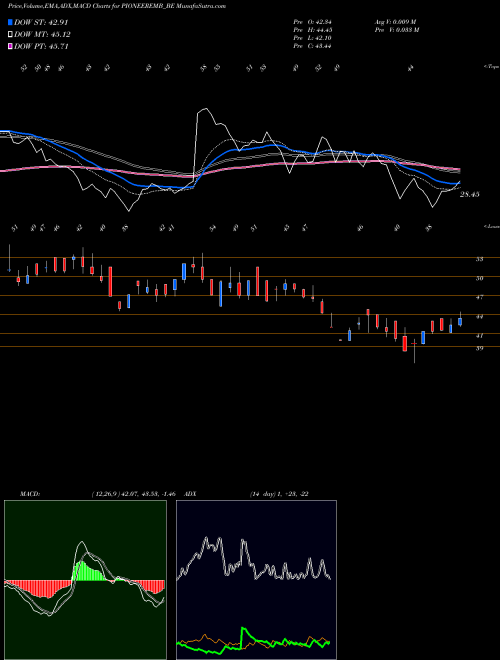
Task: Click the MACD parameters '(12,26,9) 42.07, 43.53, -1.46'
Action: coord(133,494)
